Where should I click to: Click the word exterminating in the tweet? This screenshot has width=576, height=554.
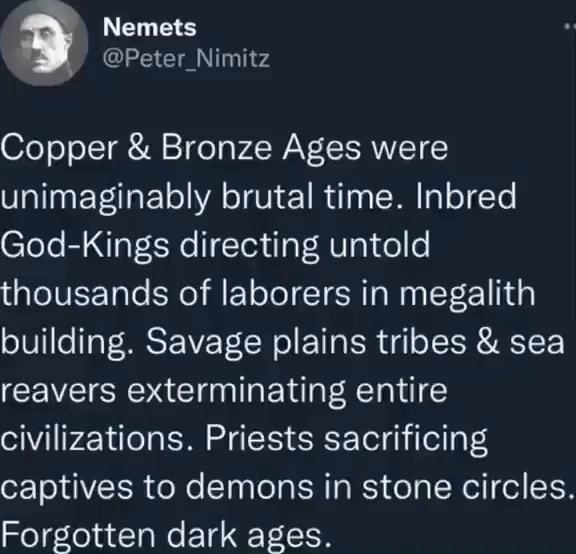(x=236, y=392)
